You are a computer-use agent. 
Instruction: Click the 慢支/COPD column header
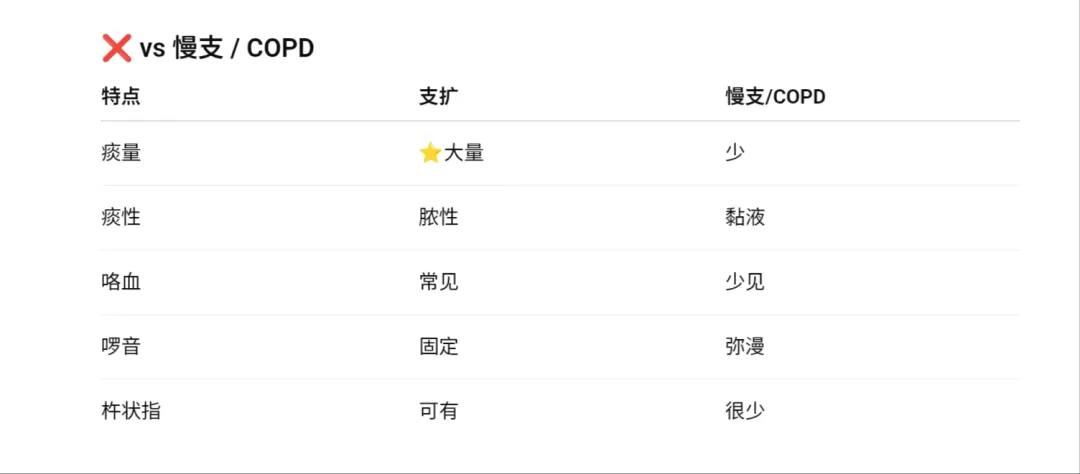click(776, 97)
